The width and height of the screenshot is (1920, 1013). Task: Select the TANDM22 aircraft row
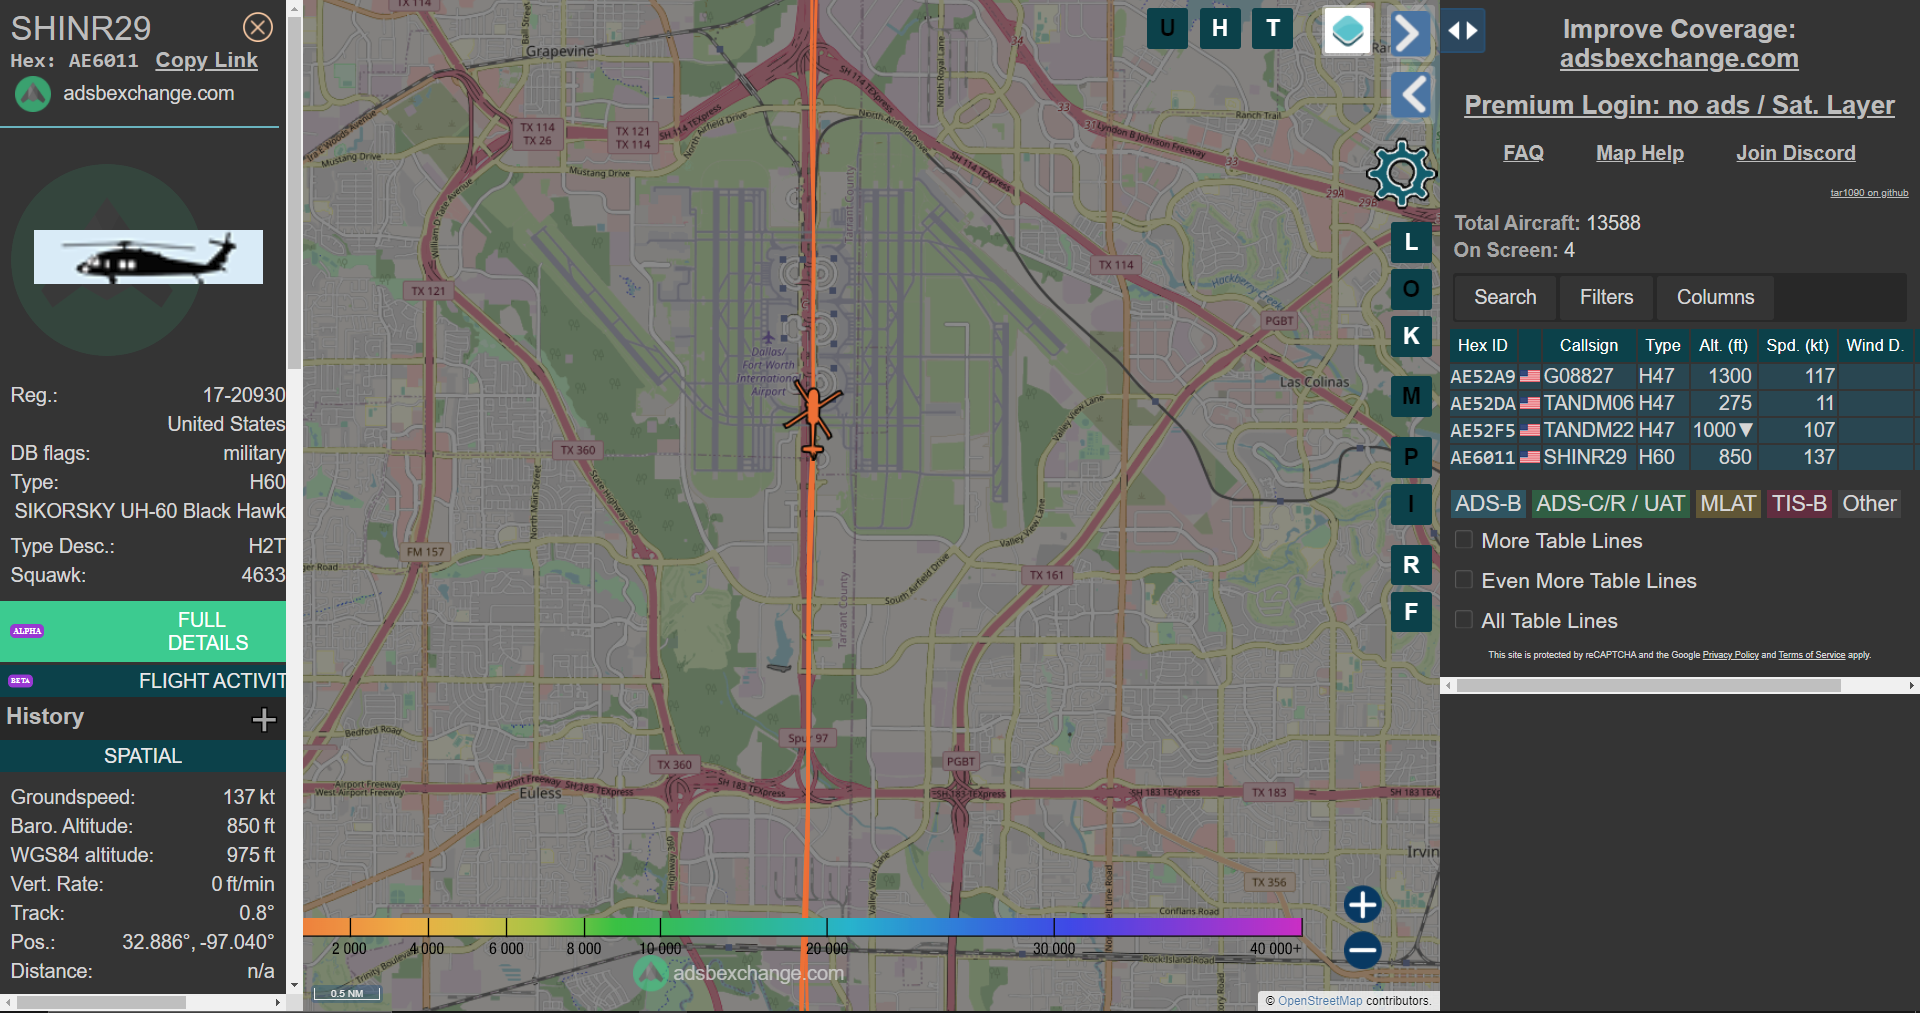pos(1681,430)
